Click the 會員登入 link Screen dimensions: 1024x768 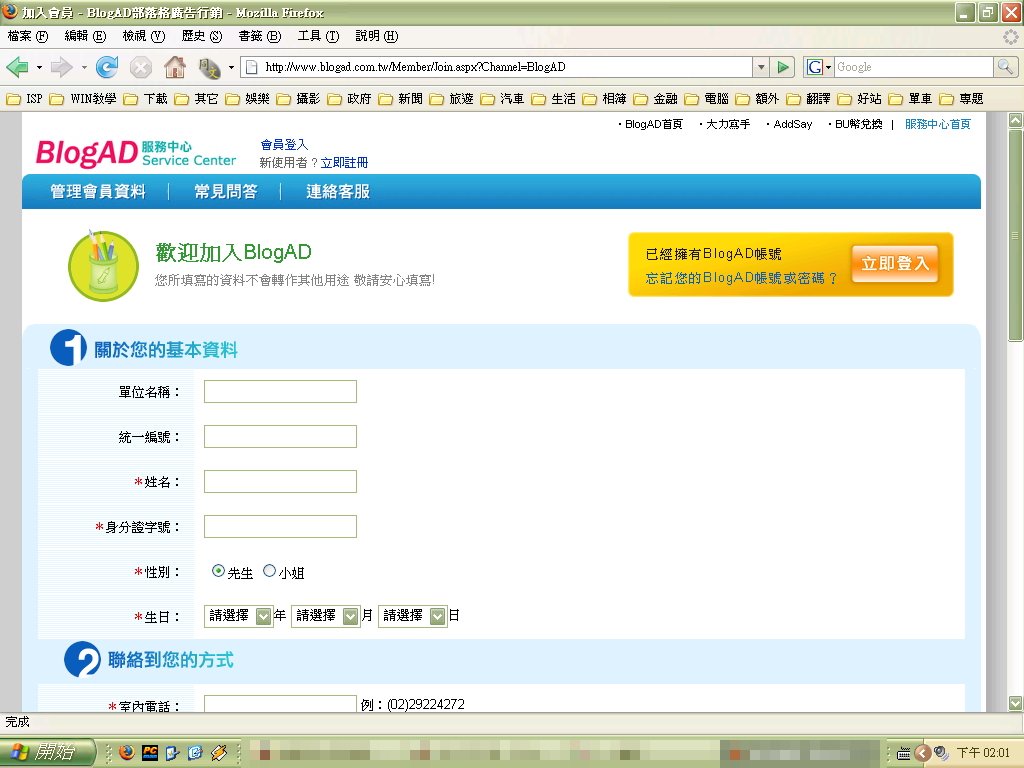[x=284, y=144]
